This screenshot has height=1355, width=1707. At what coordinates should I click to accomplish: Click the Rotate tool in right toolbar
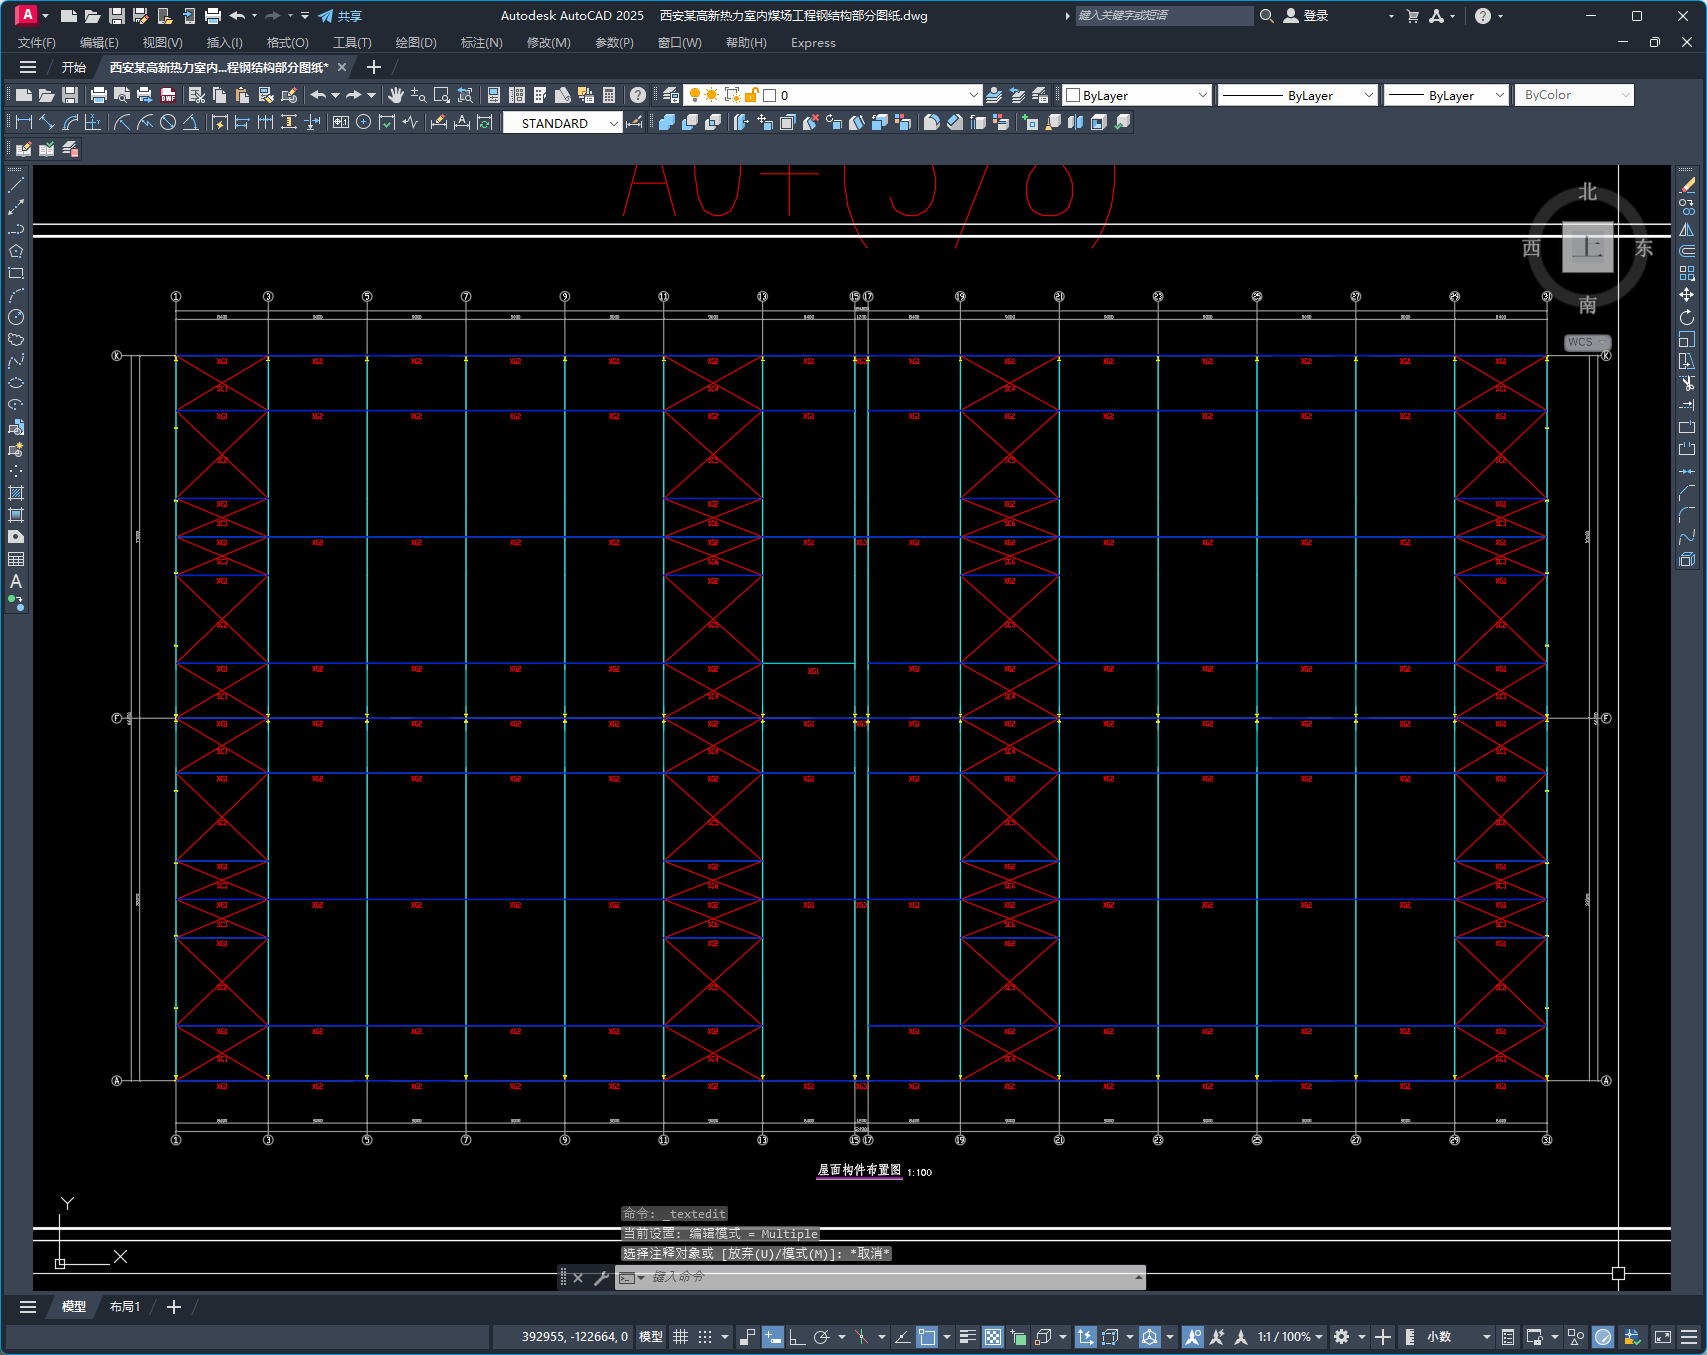point(1687,317)
